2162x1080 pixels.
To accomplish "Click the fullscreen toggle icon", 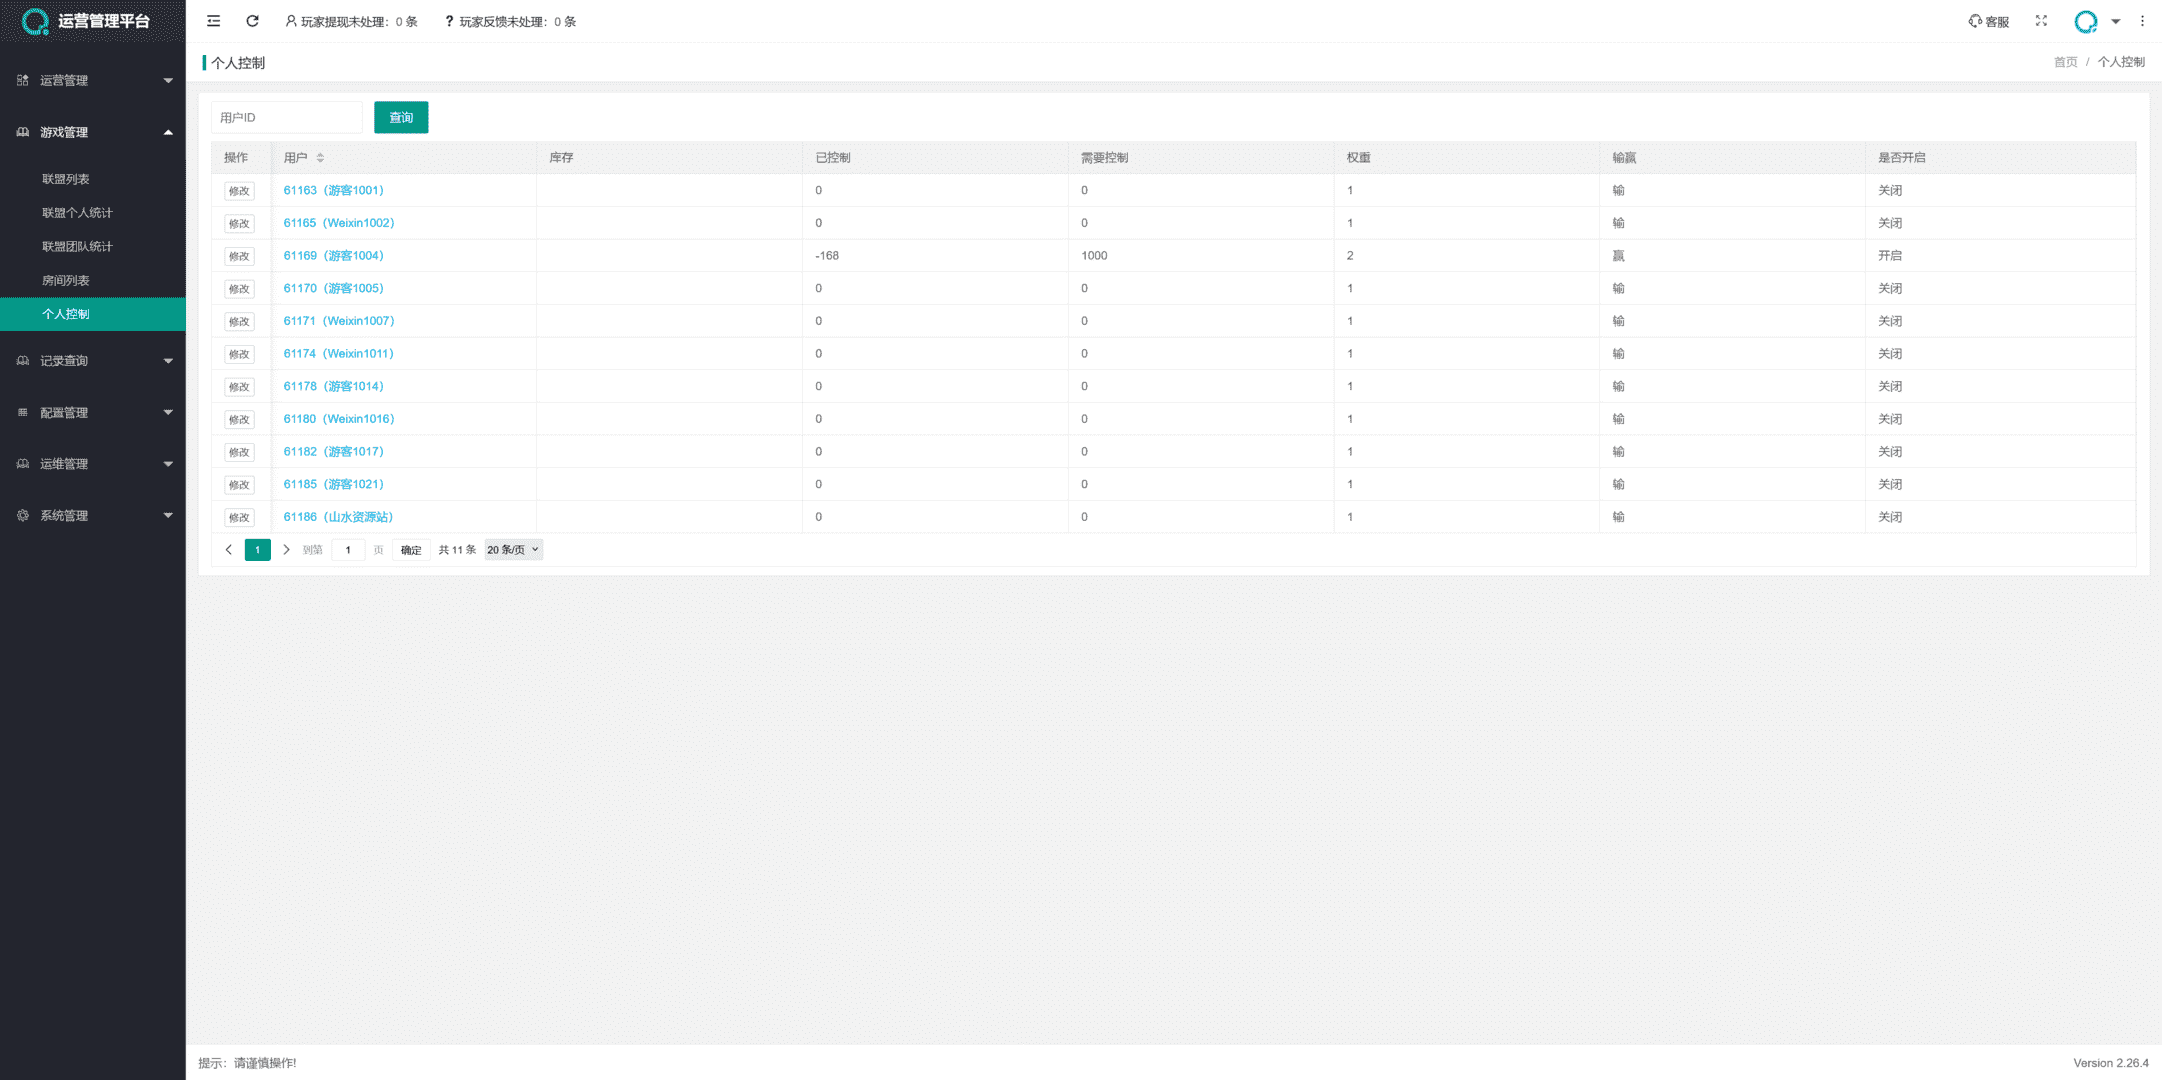I will (x=2041, y=21).
